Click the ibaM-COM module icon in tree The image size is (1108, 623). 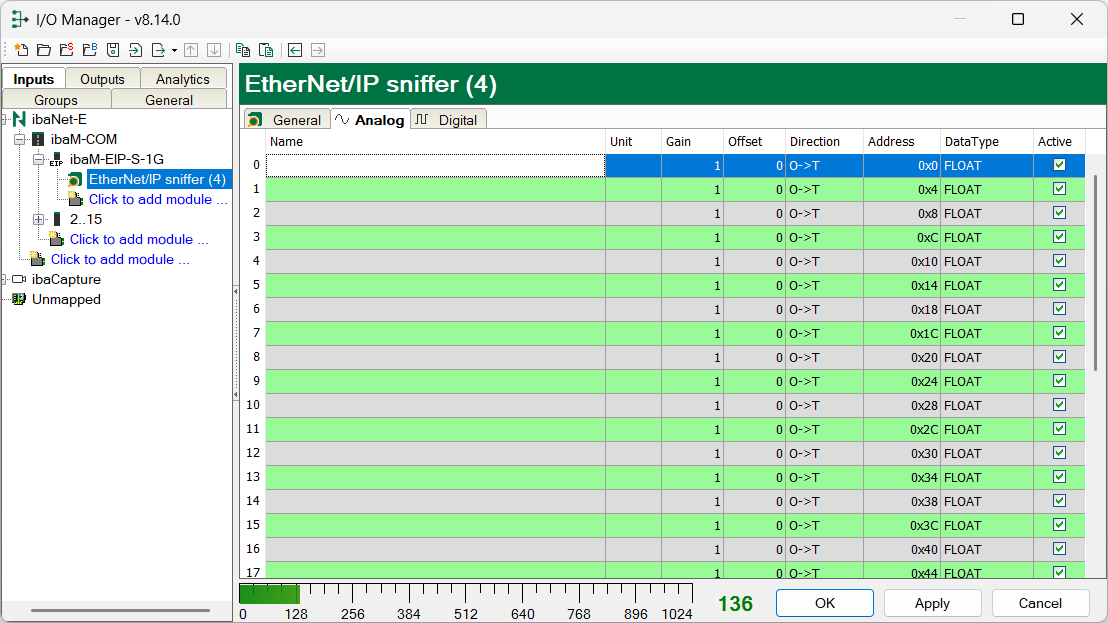[x=38, y=139]
